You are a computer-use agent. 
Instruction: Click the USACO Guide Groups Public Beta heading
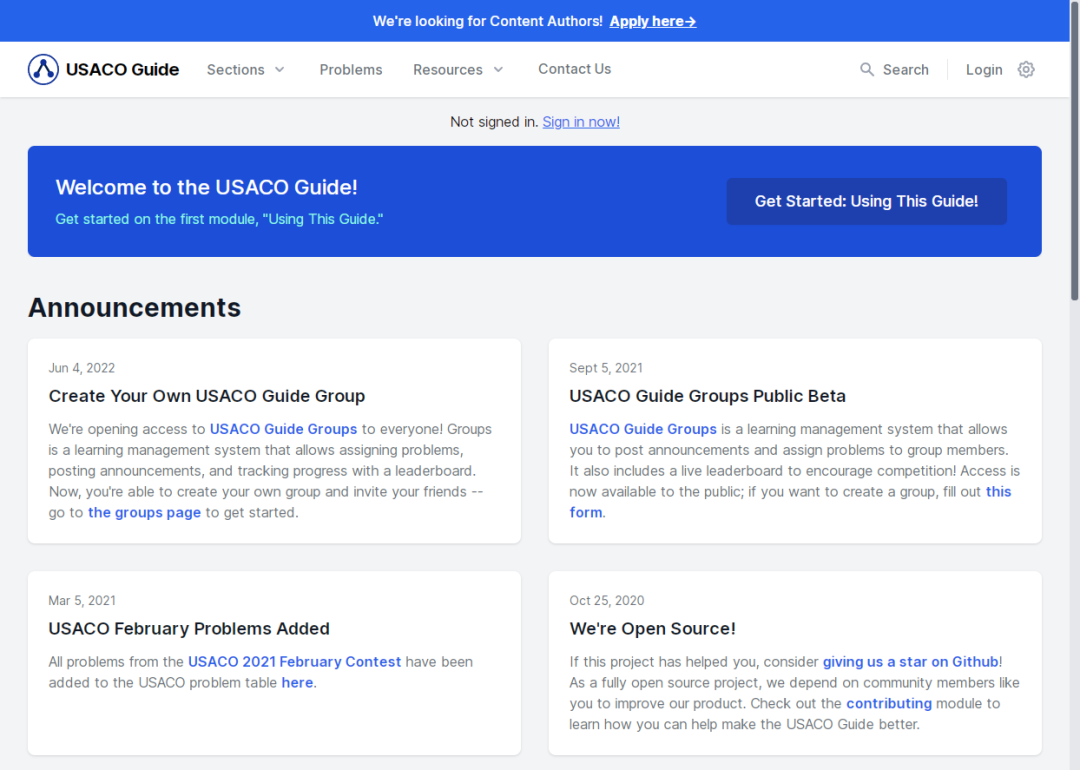pyautogui.click(x=707, y=396)
